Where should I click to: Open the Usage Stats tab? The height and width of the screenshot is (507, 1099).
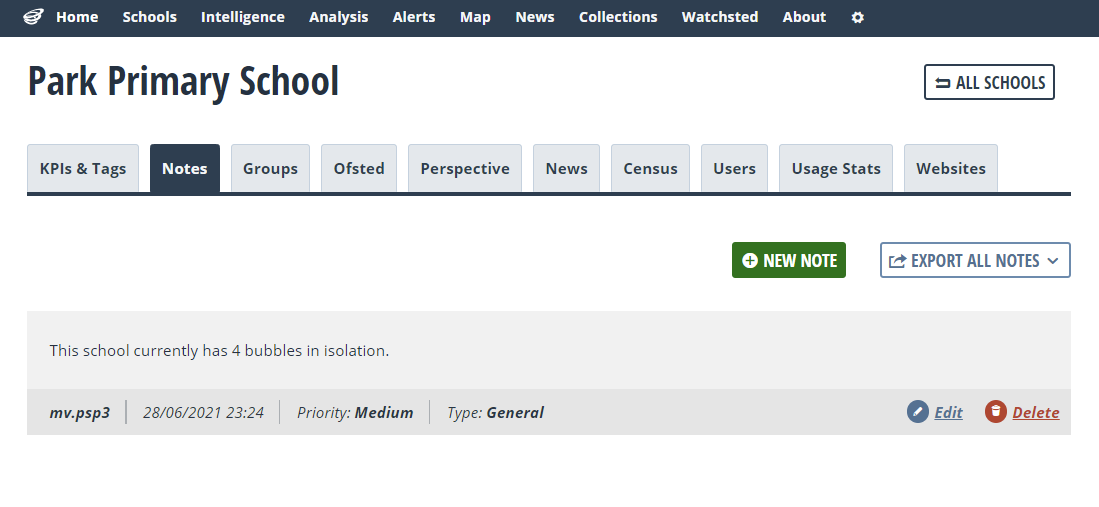point(835,168)
